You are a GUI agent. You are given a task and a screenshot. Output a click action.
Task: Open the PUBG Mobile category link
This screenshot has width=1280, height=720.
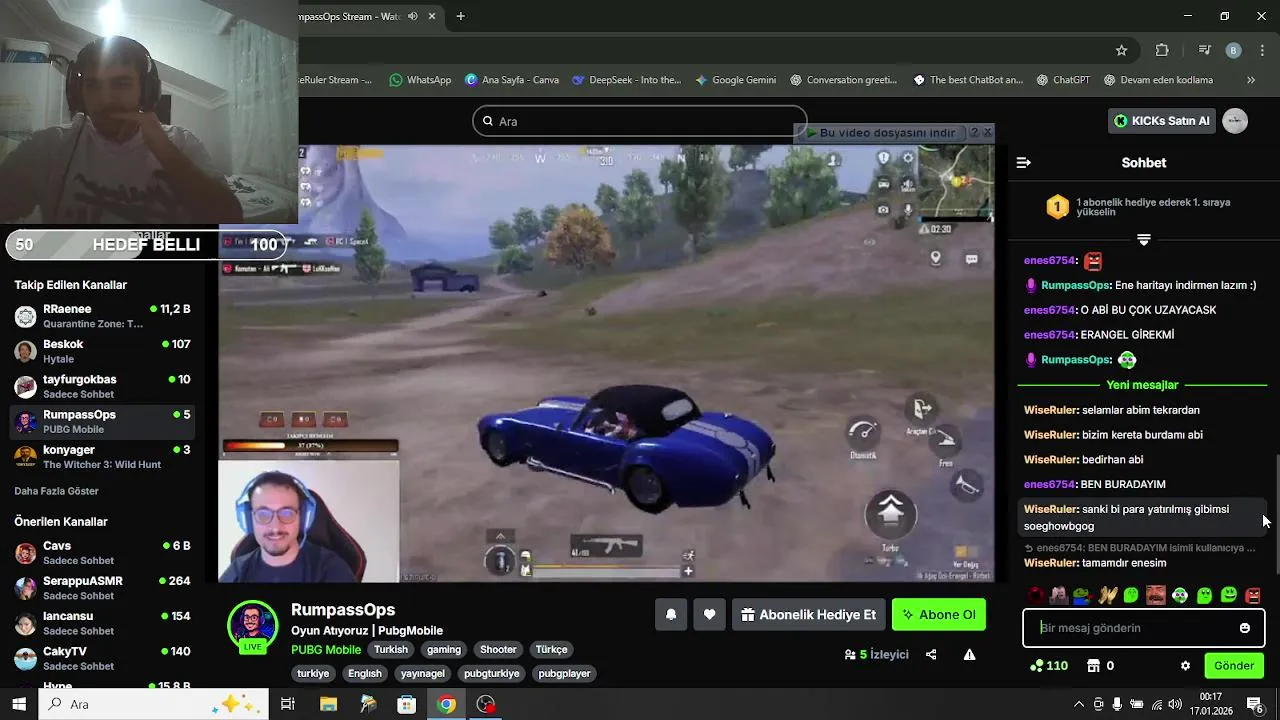326,649
